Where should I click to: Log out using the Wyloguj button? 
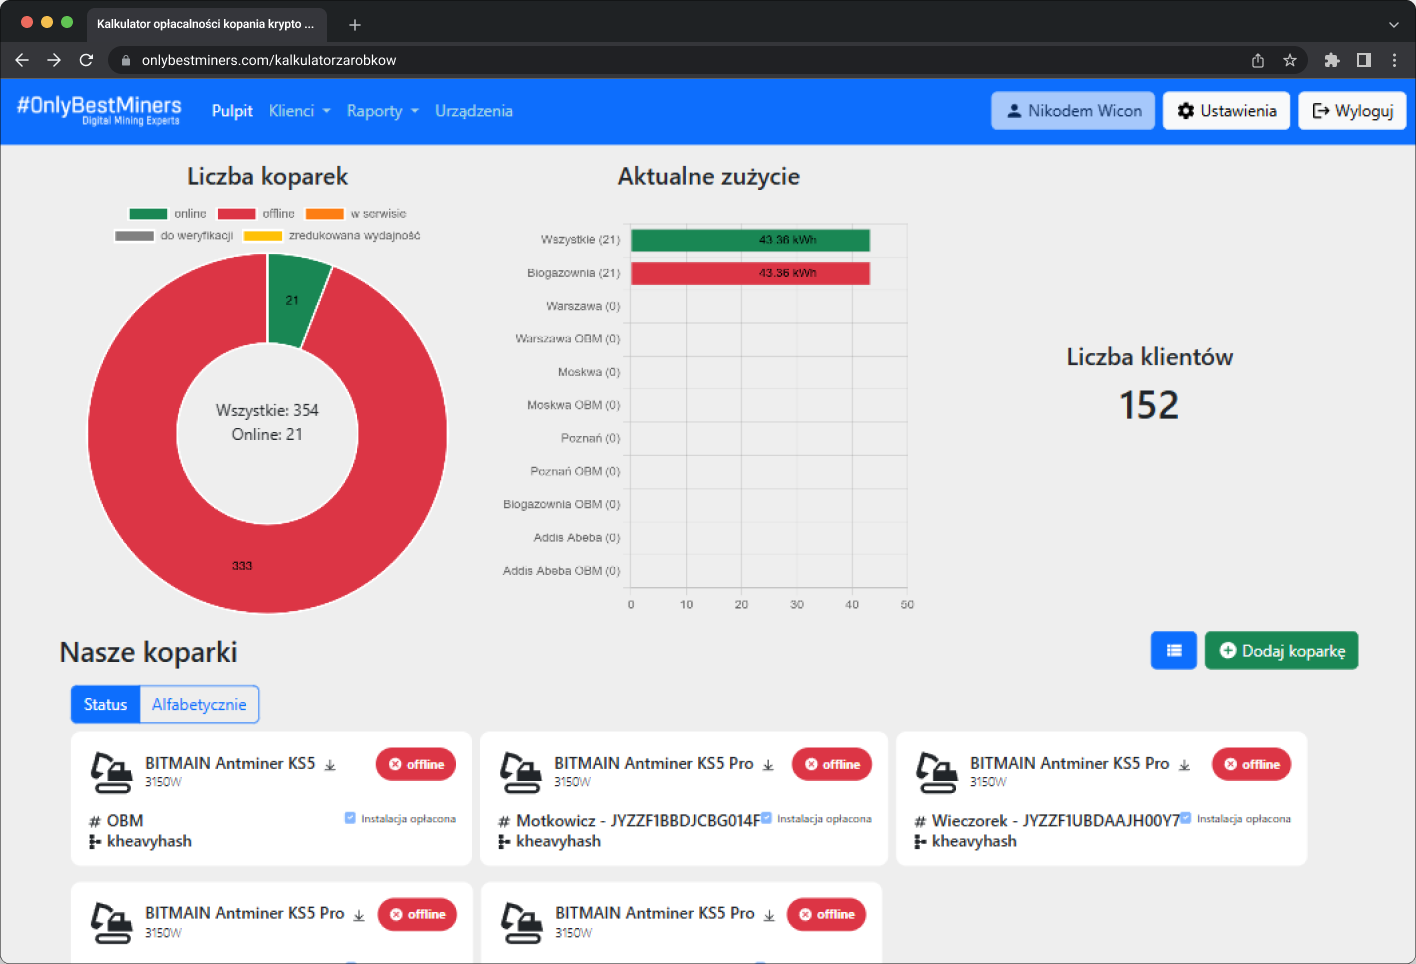point(1352,110)
